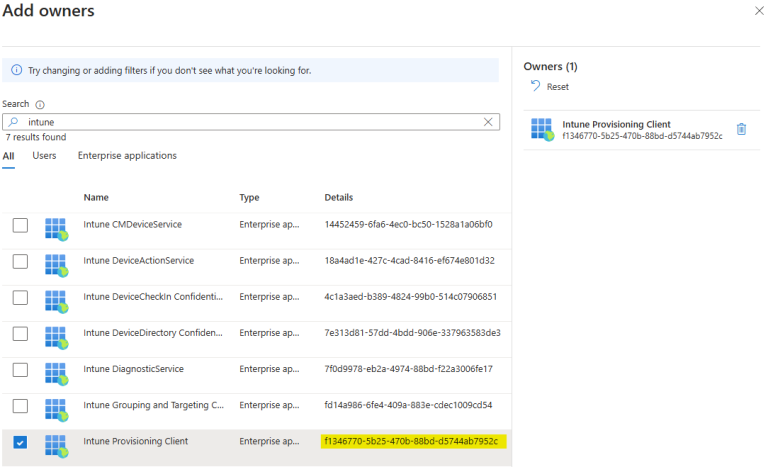768x467 pixels.
Task: Select the Intune DeviceDirectory checkbox
Action: (x=20, y=333)
